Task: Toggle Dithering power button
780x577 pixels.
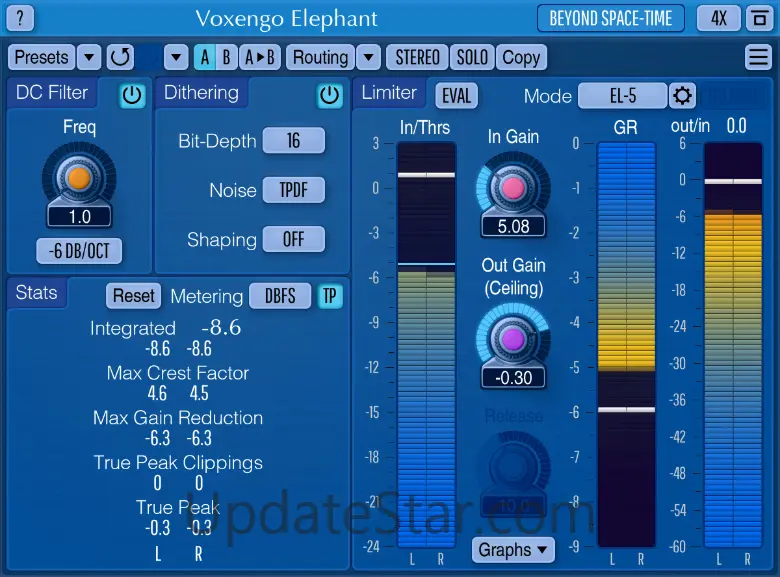Action: click(329, 95)
